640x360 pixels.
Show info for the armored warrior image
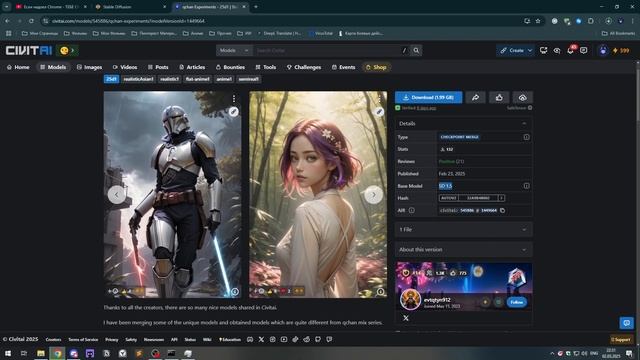pyautogui.click(x=235, y=291)
